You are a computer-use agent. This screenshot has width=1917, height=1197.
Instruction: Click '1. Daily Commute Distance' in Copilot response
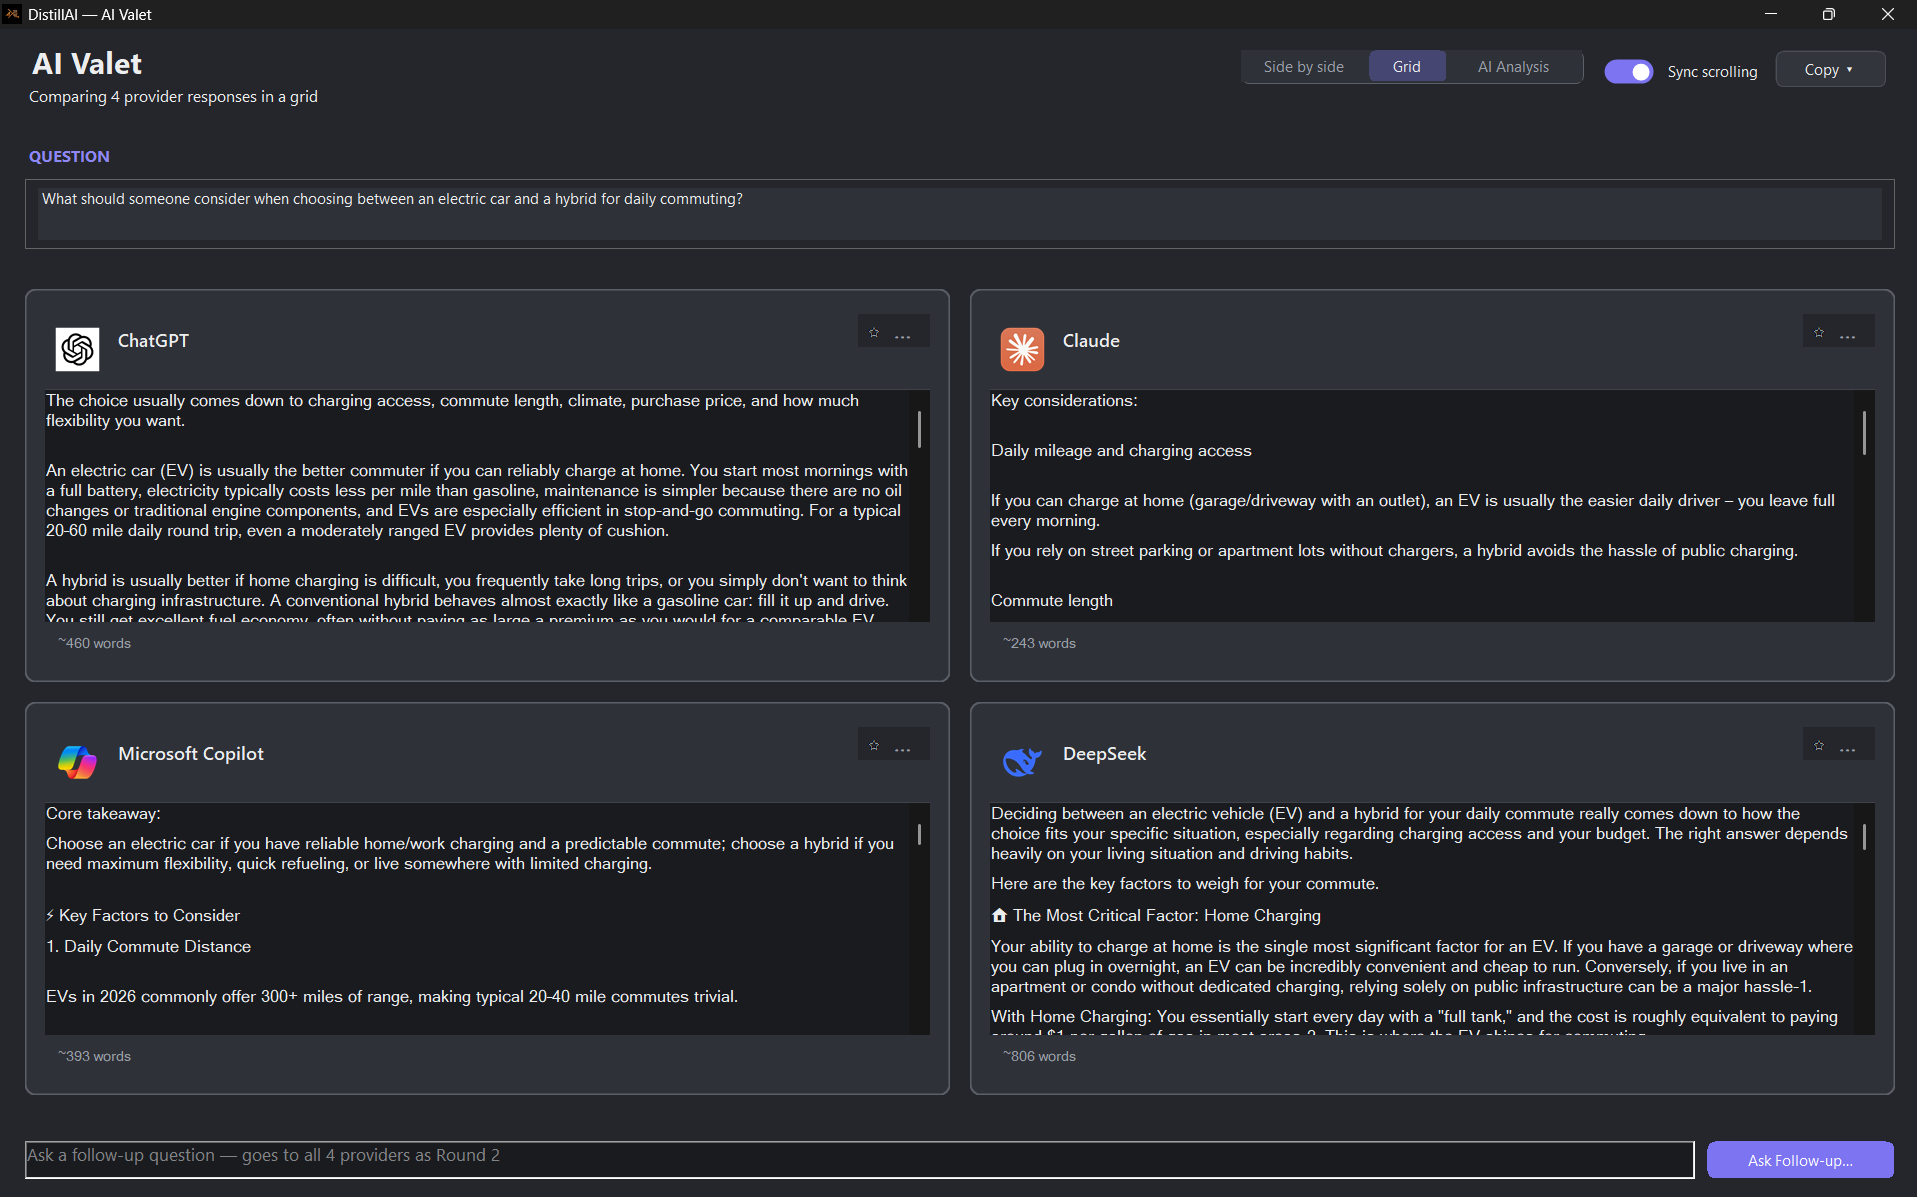[148, 946]
